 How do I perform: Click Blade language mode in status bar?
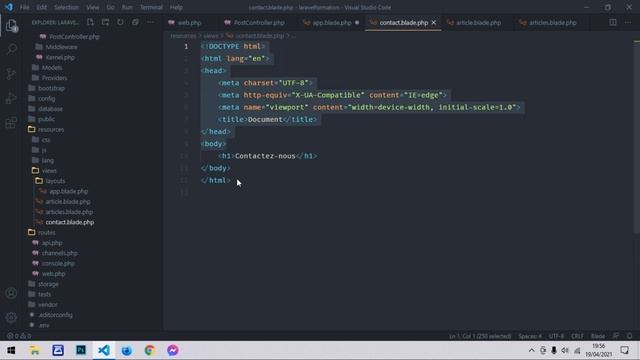598,336
